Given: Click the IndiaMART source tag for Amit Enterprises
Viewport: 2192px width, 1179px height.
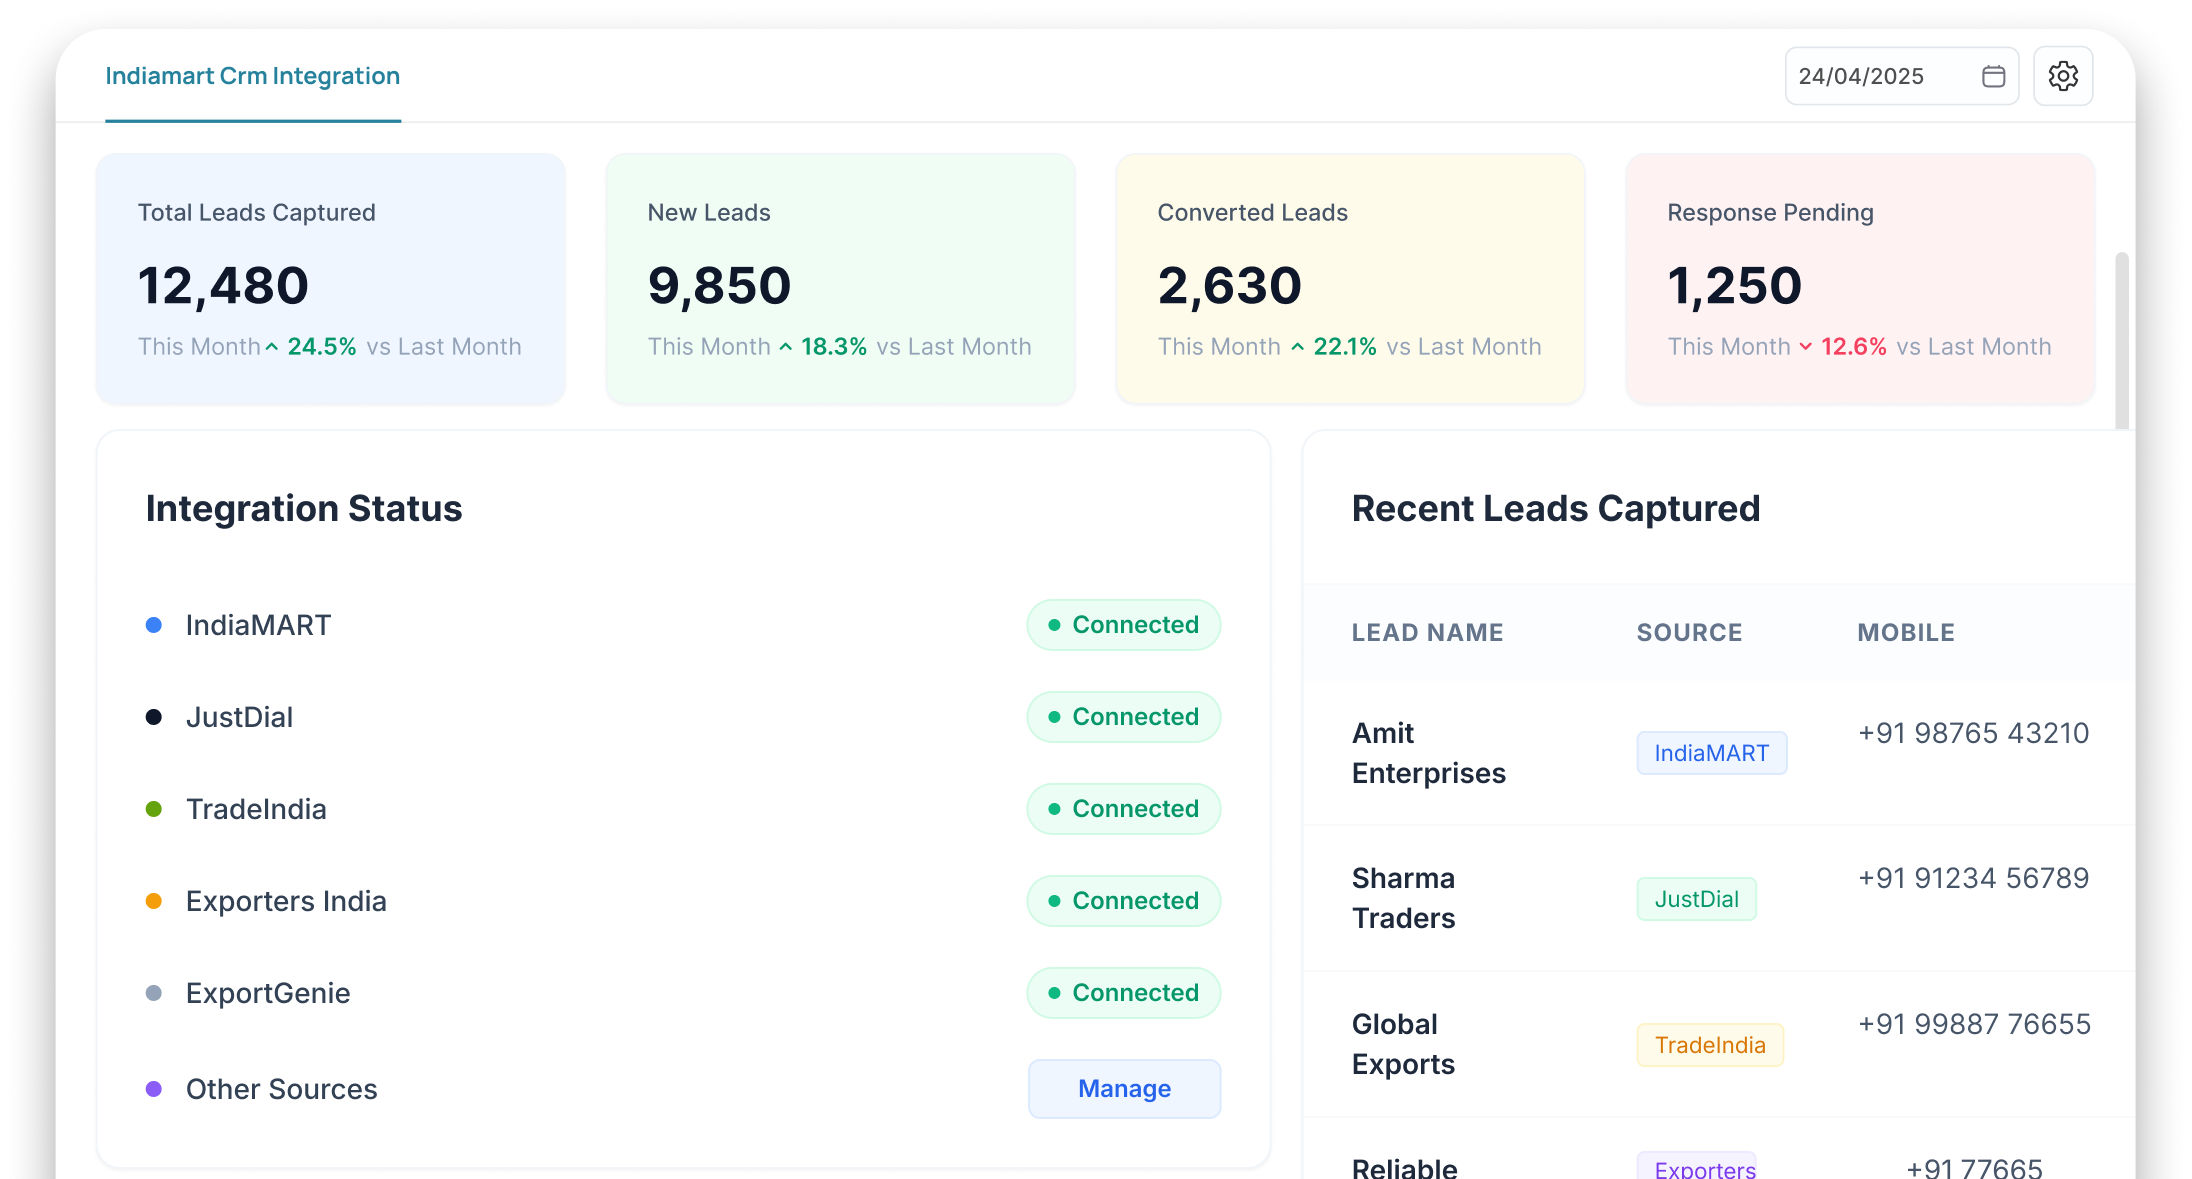Looking at the screenshot, I should pyautogui.click(x=1712, y=753).
